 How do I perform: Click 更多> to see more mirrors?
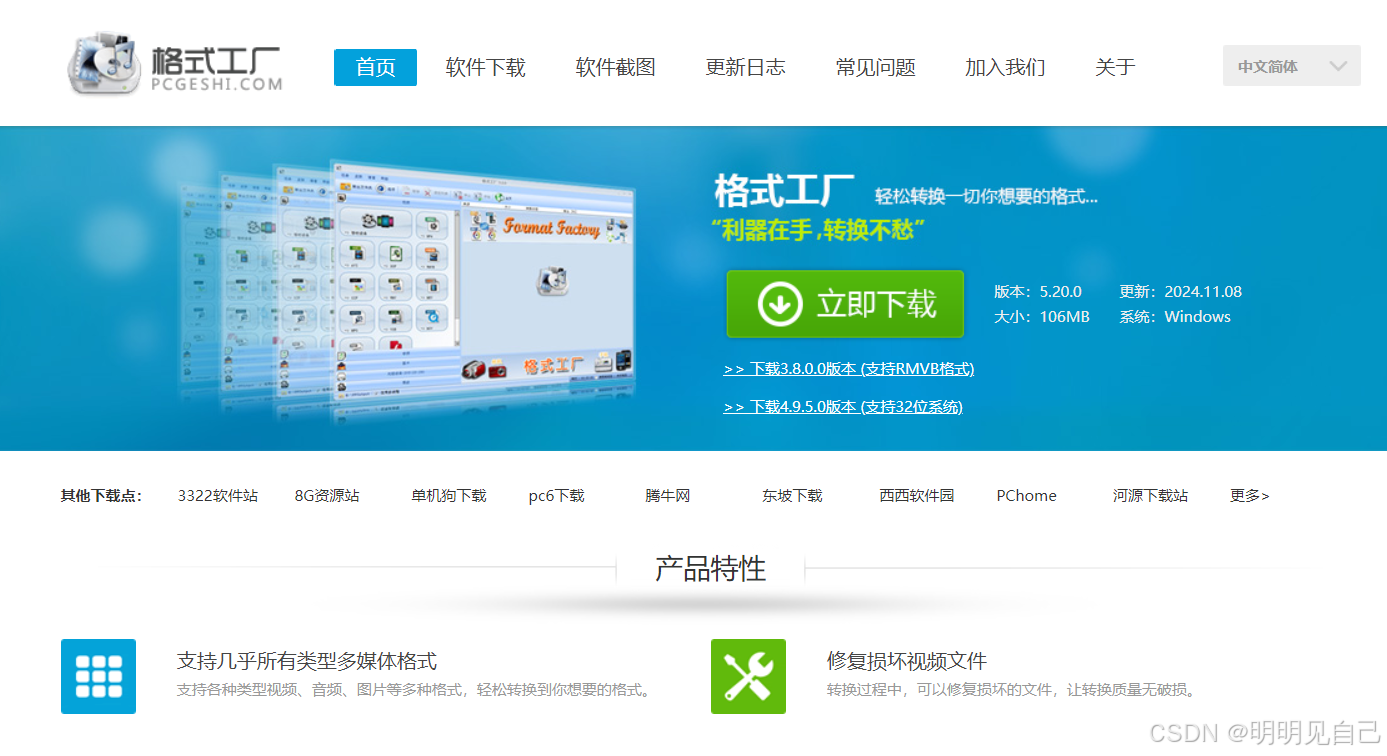1250,495
